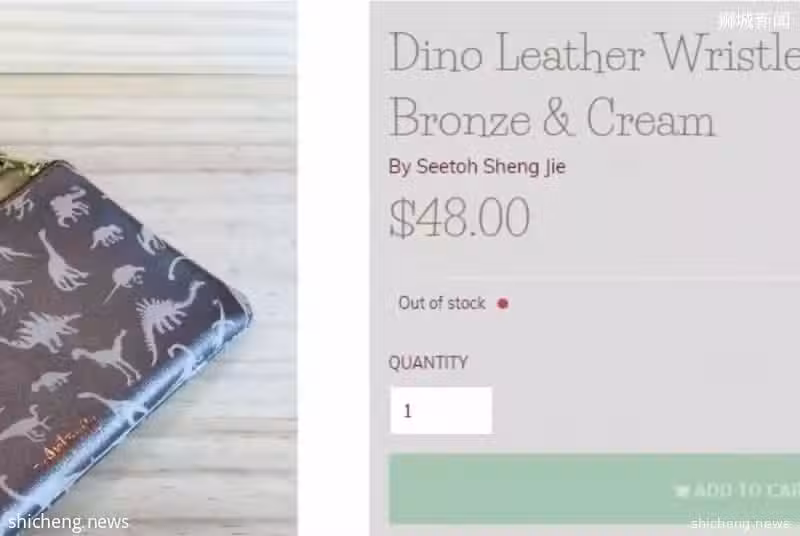The height and width of the screenshot is (536, 800).
Task: Open the dino wristlet product photo
Action: click(148, 268)
